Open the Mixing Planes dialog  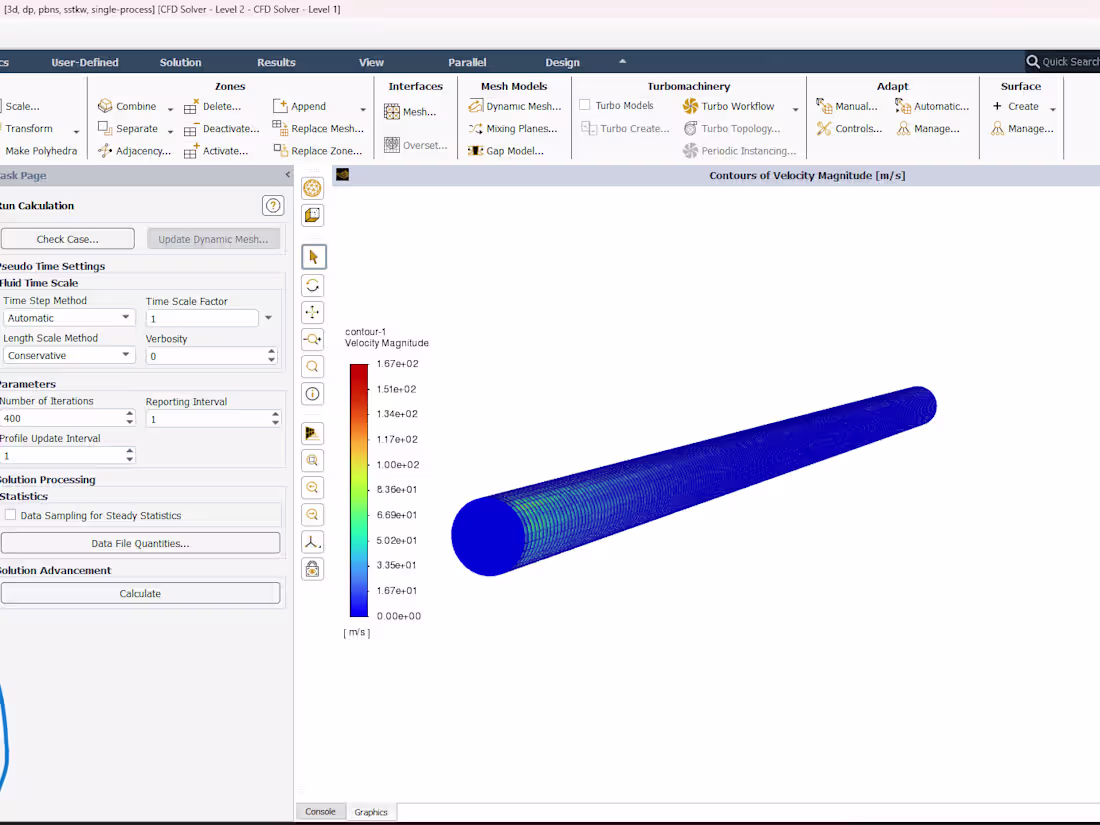pyautogui.click(x=513, y=128)
